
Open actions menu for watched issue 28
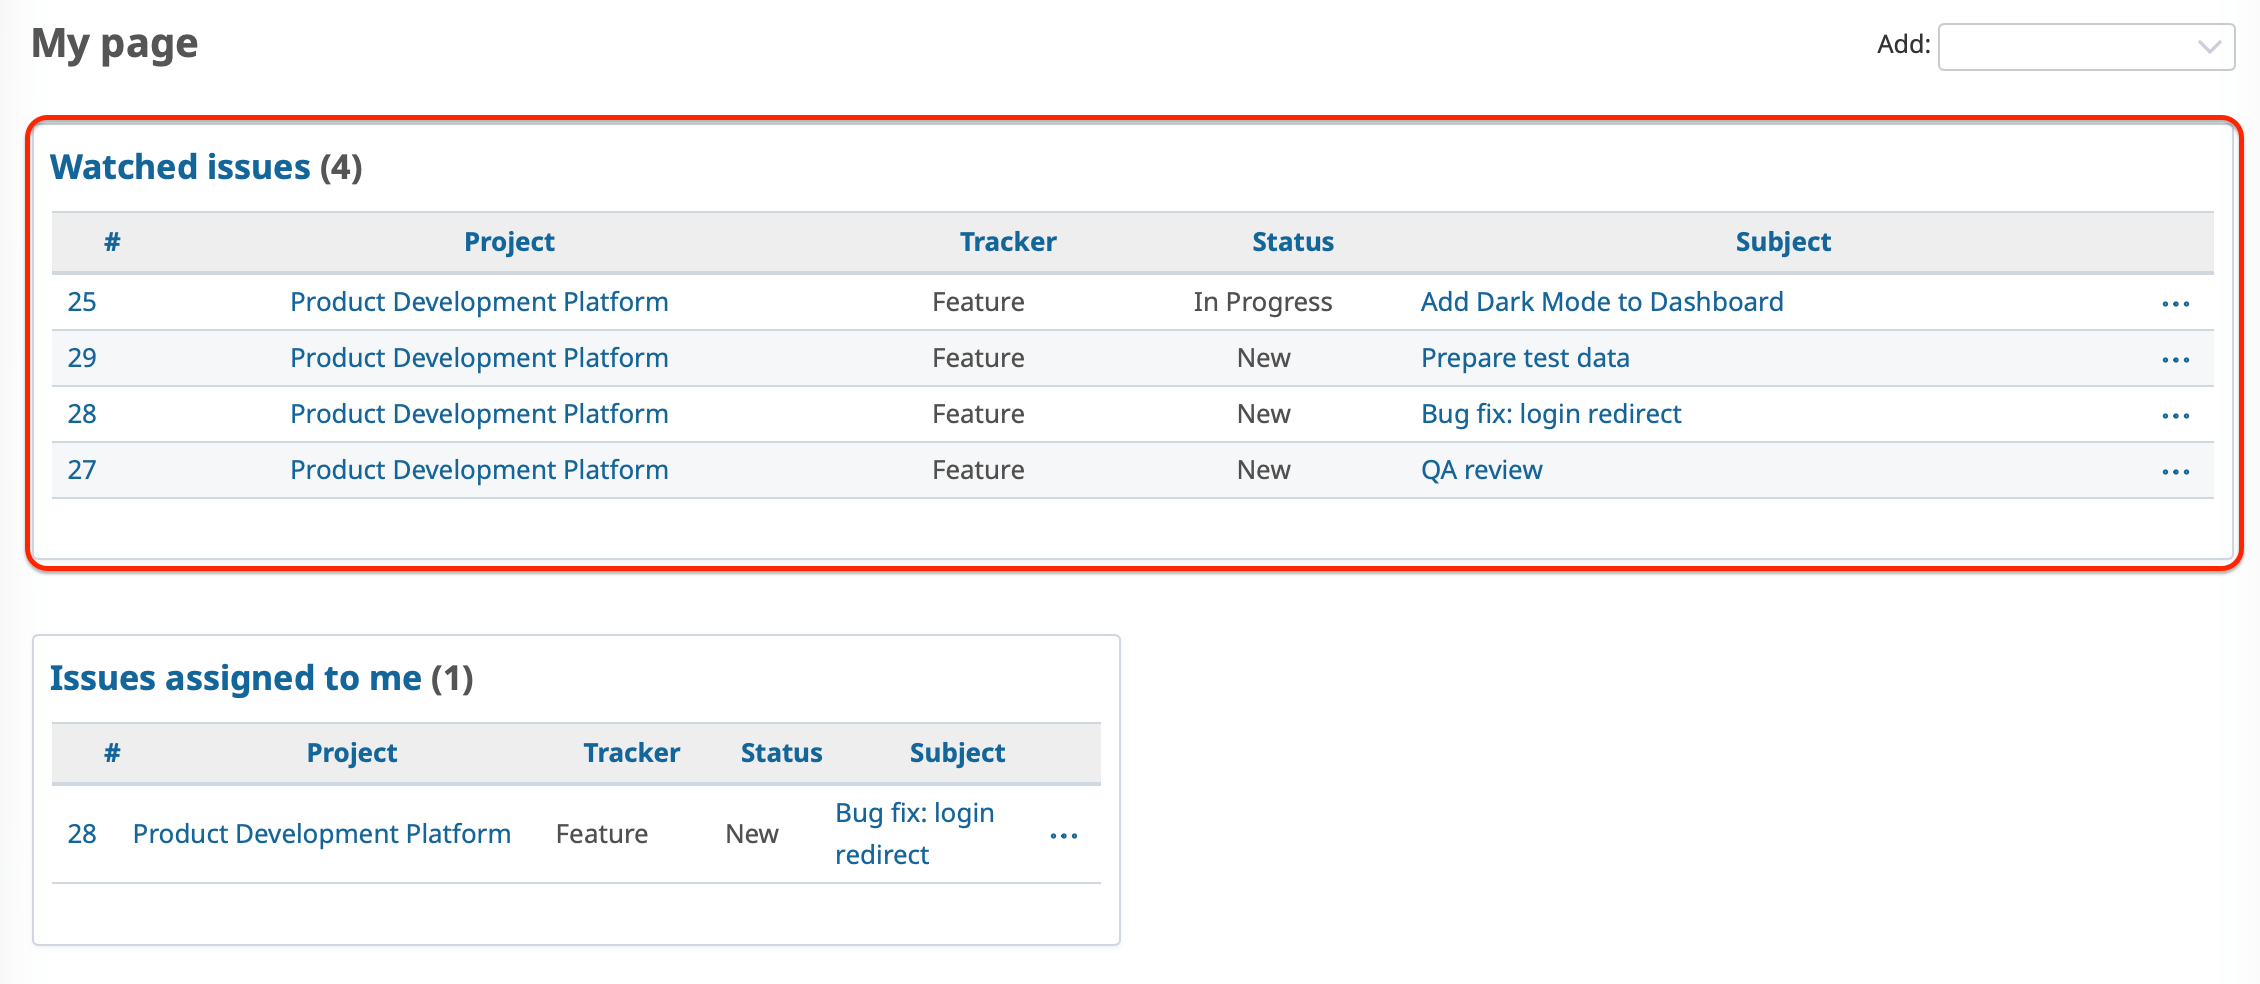(x=2175, y=415)
